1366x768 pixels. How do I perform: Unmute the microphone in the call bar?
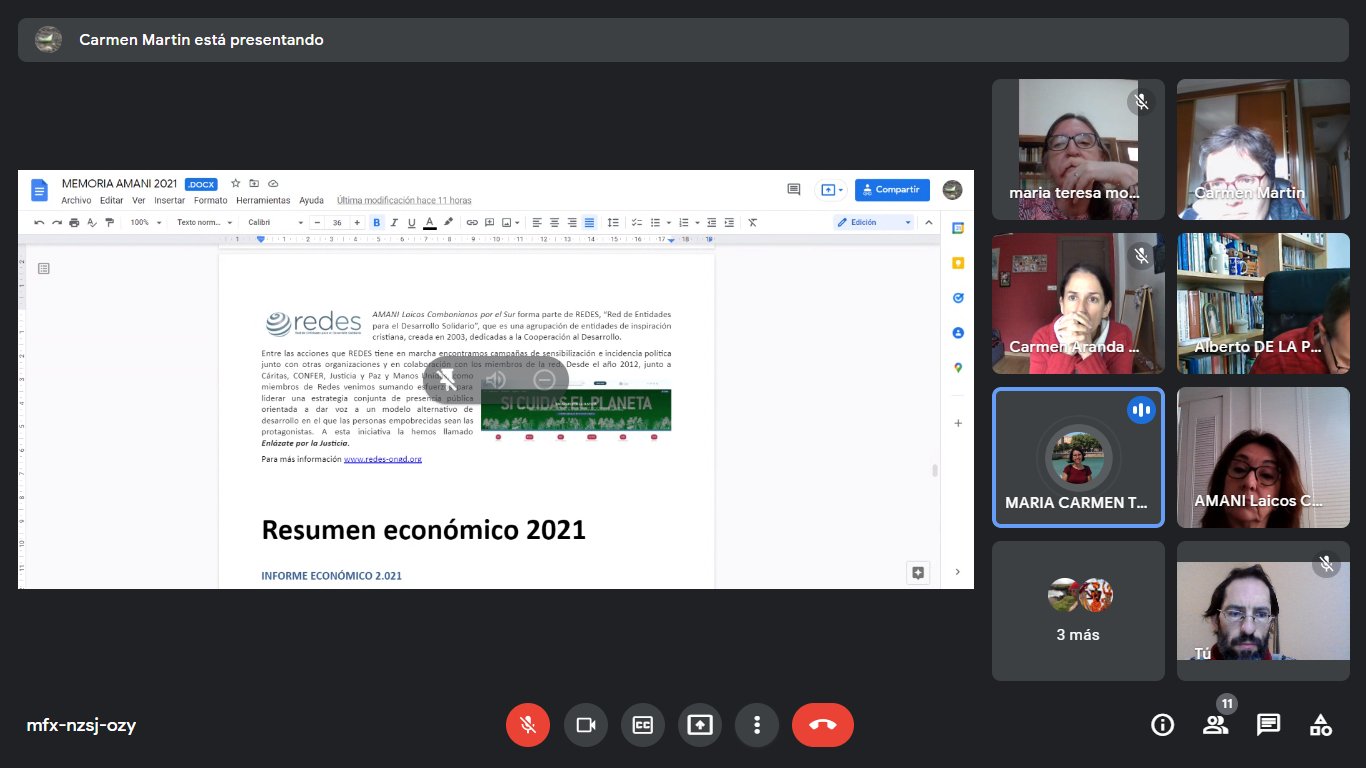[x=528, y=725]
